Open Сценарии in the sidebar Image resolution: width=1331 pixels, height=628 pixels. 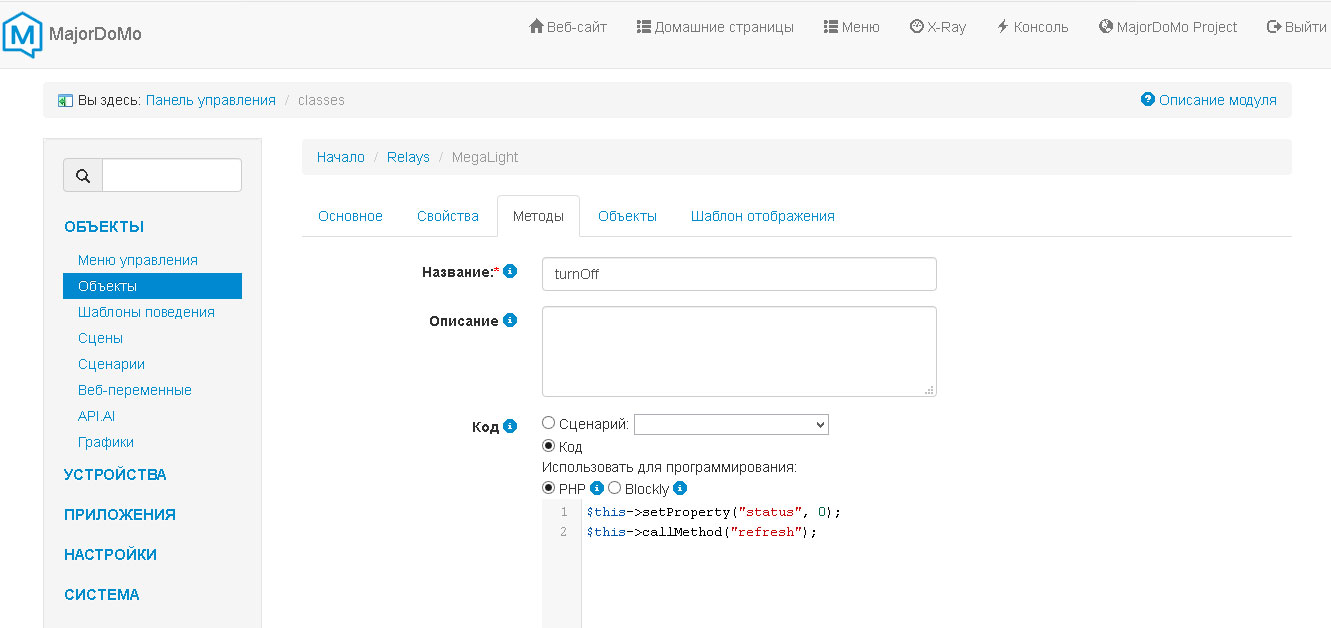111,364
